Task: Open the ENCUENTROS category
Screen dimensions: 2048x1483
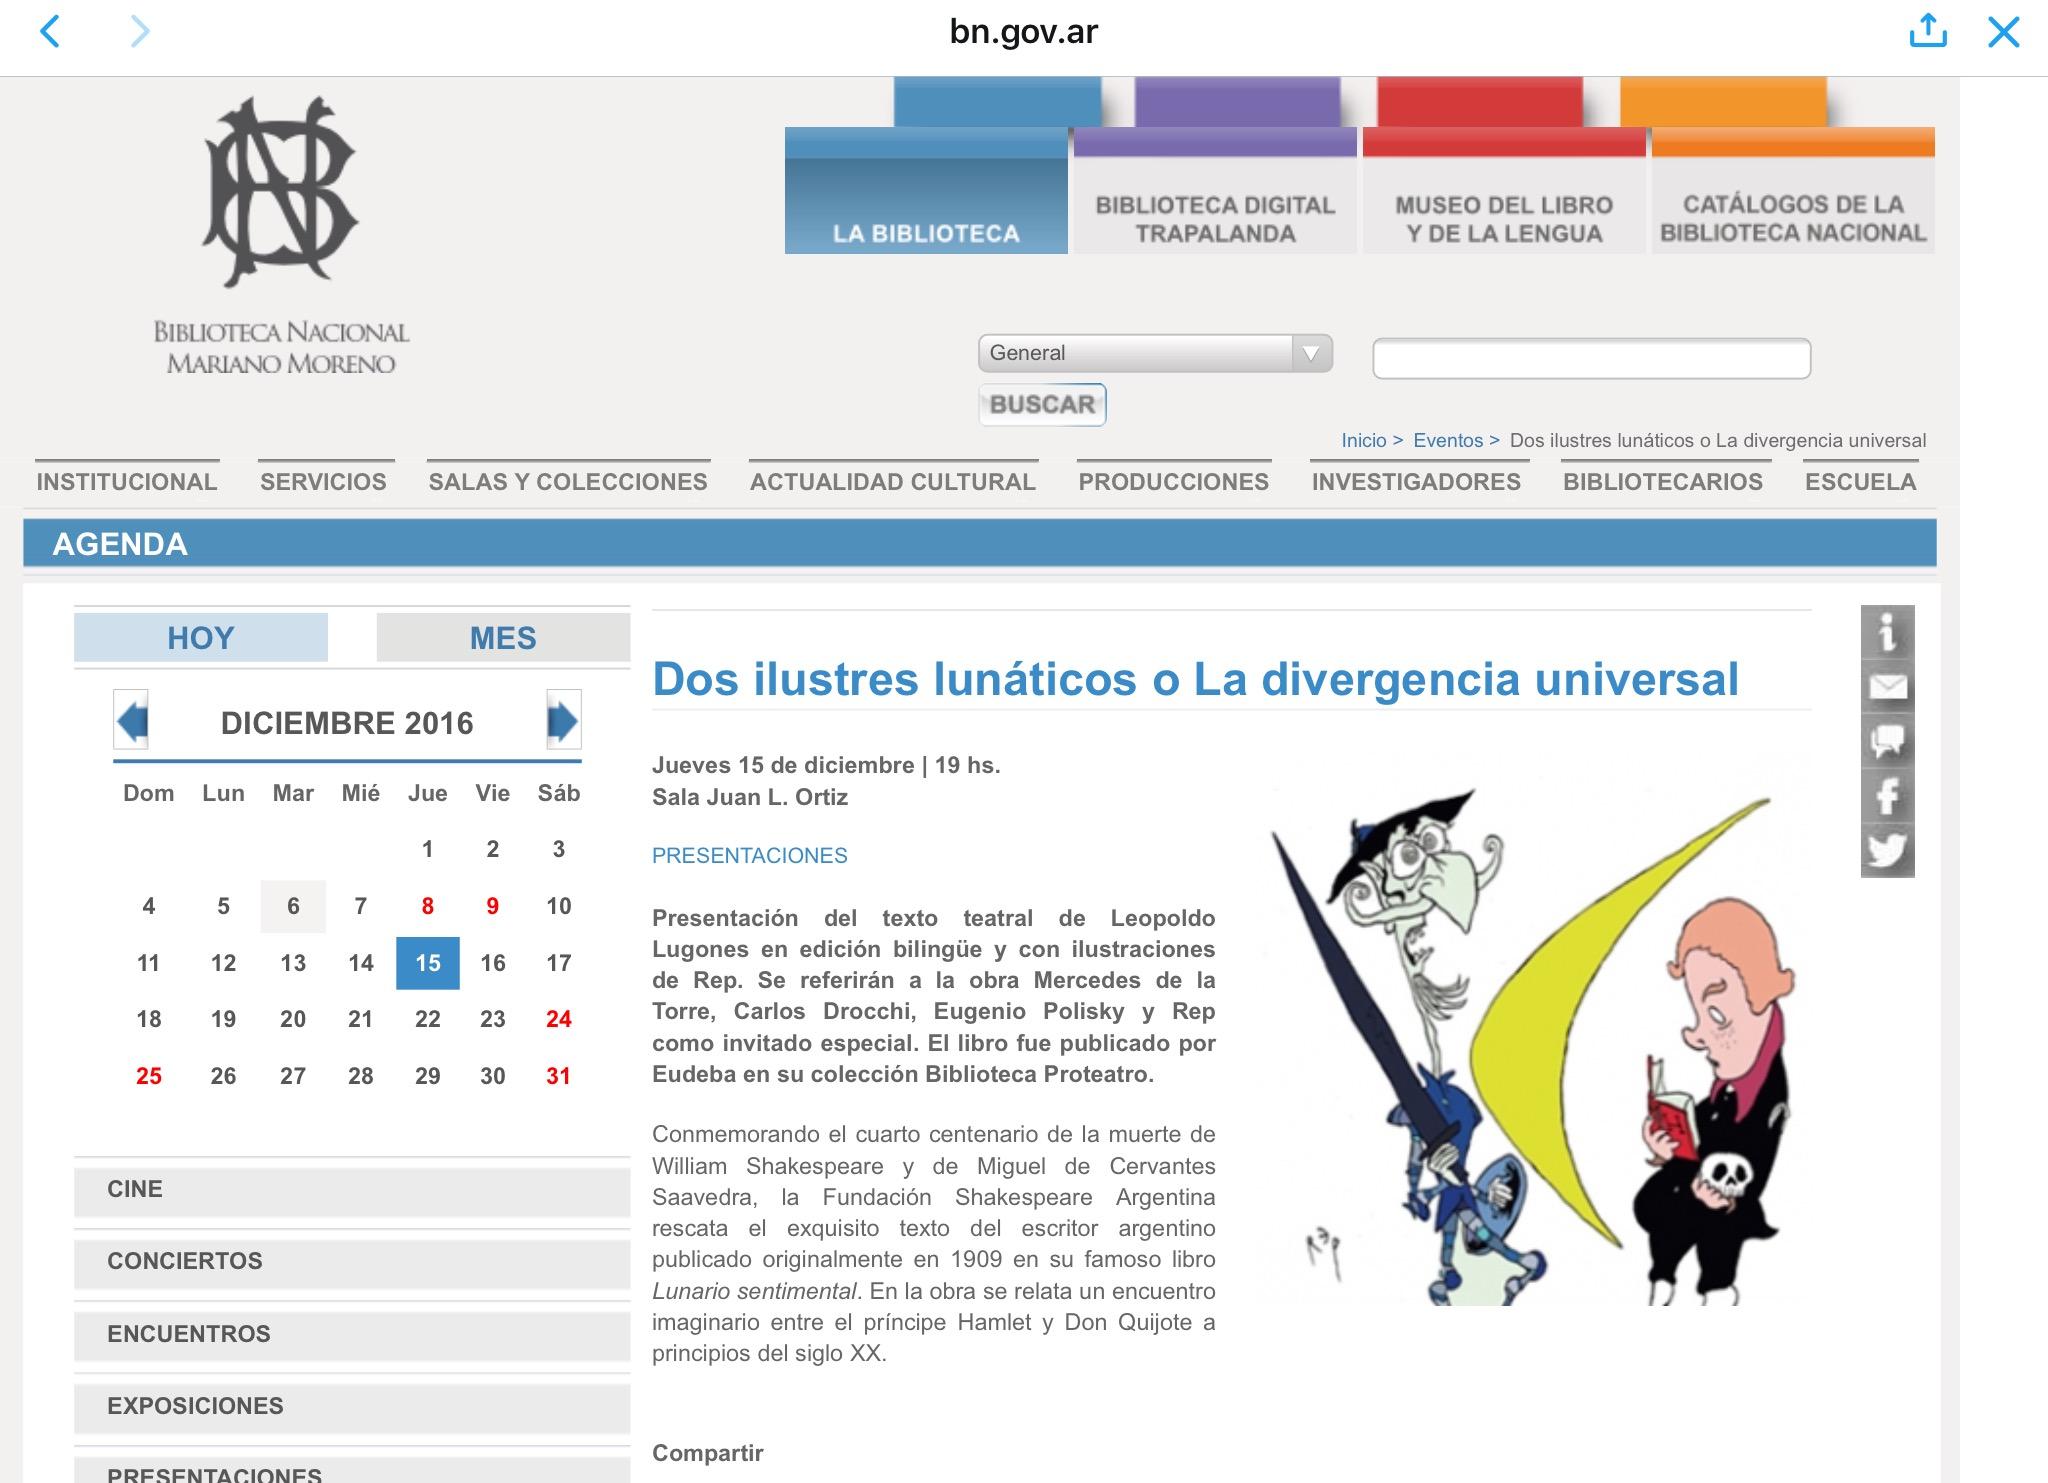Action: [x=352, y=1335]
